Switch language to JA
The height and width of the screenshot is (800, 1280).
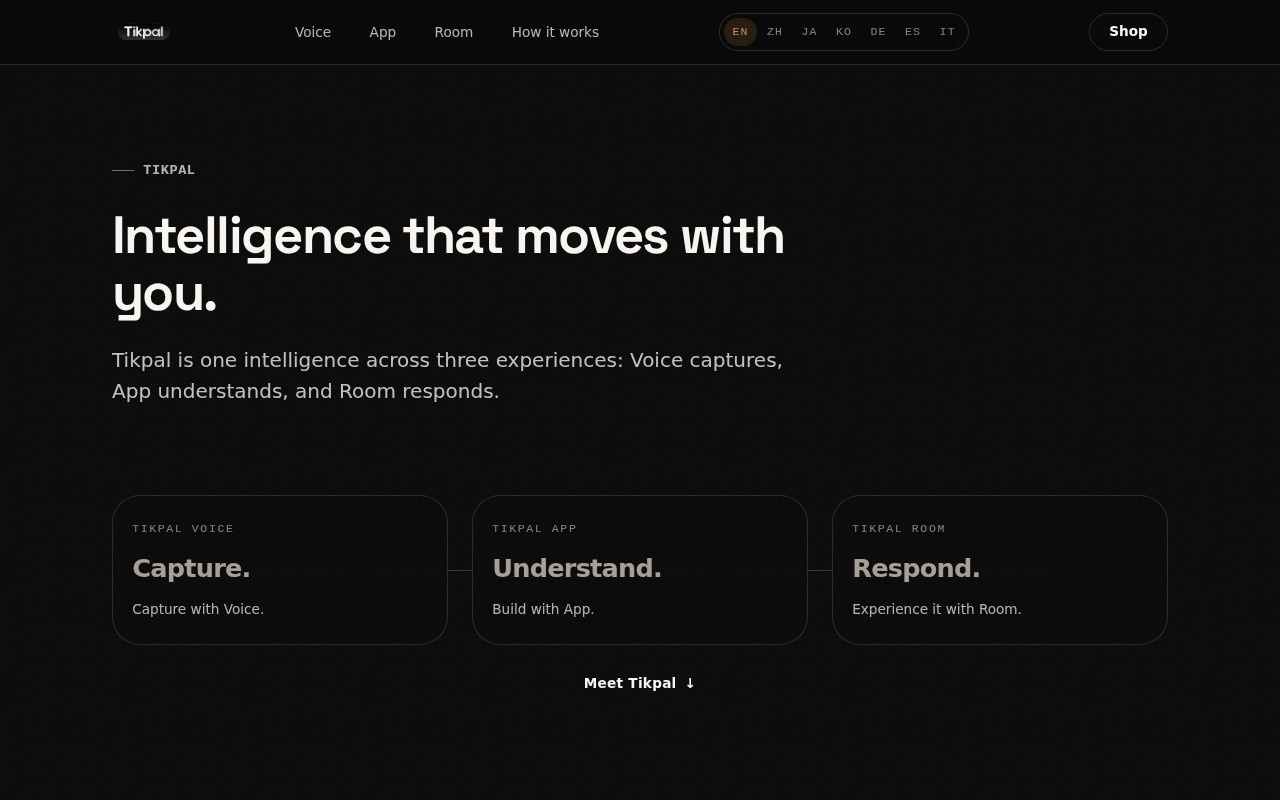[x=810, y=32]
